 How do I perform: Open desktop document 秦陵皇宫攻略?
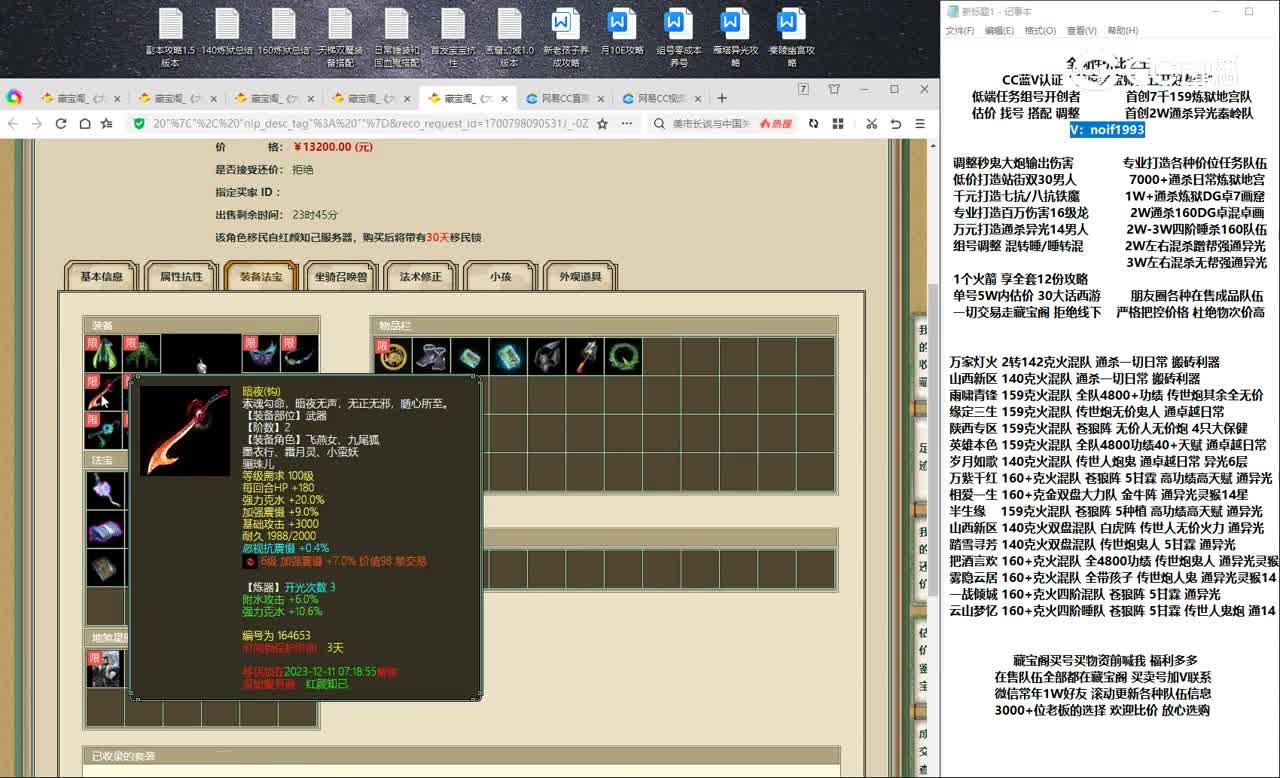pos(792,39)
